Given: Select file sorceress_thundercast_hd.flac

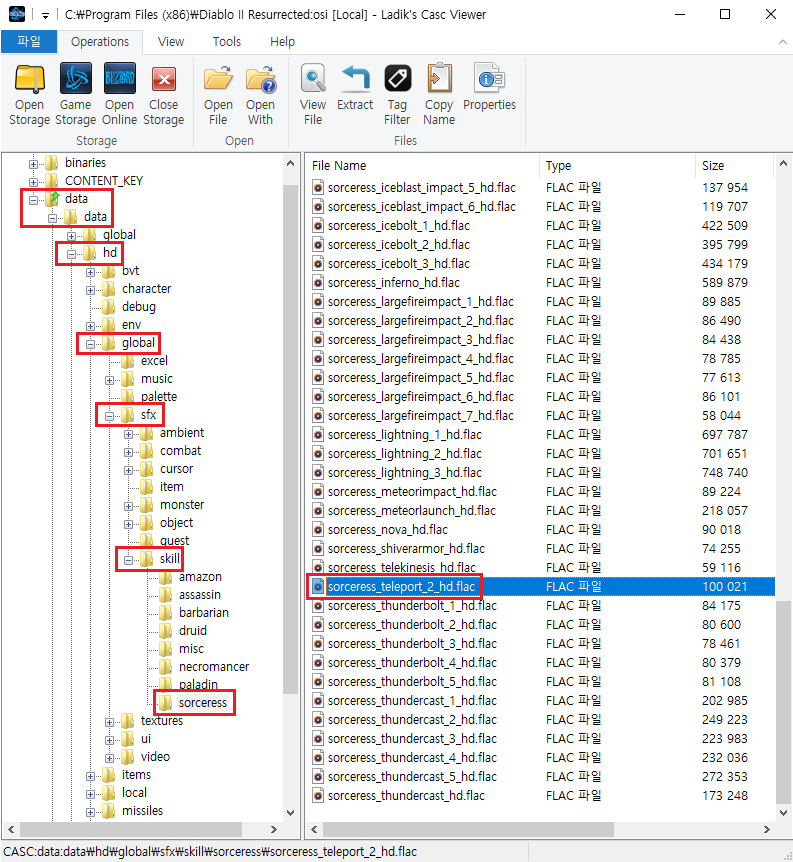Looking at the screenshot, I should coord(406,795).
